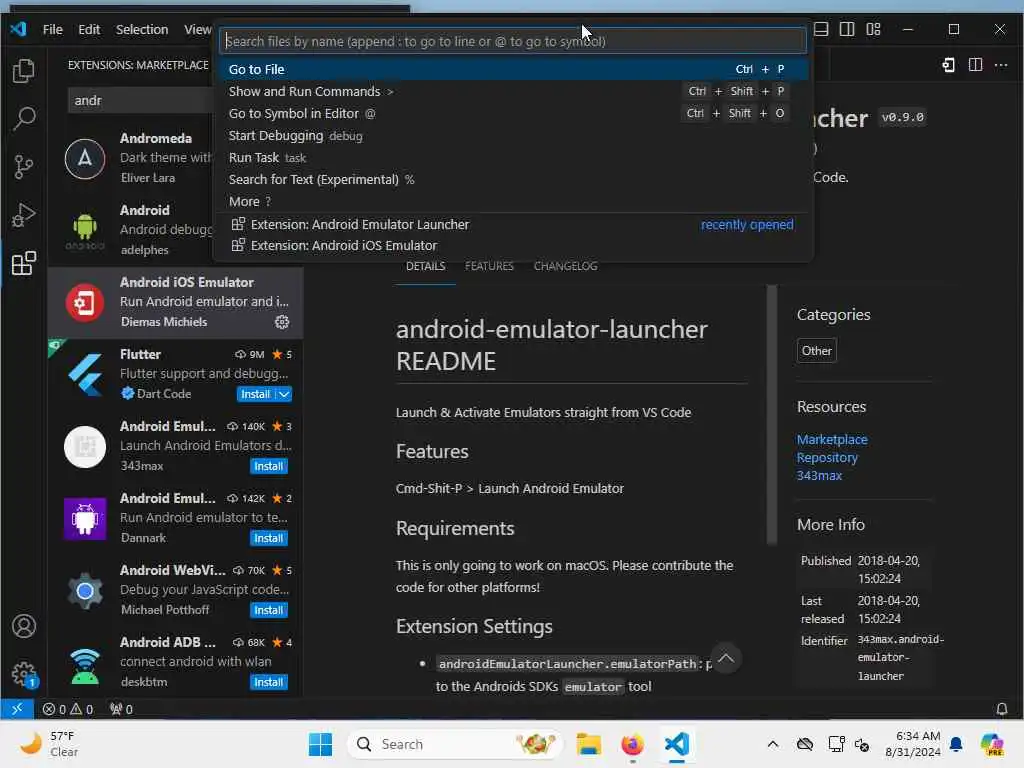
Task: Open notifications bell in VS Code status bar
Action: click(x=1001, y=709)
